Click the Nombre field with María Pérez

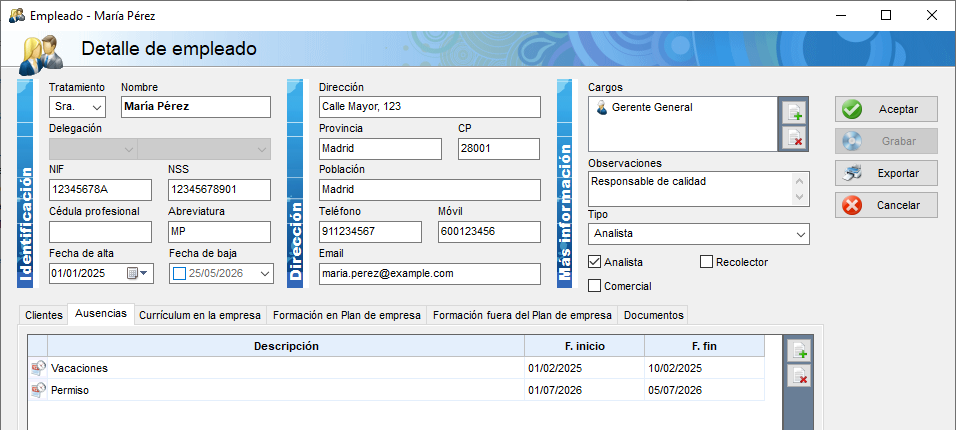[x=196, y=107]
